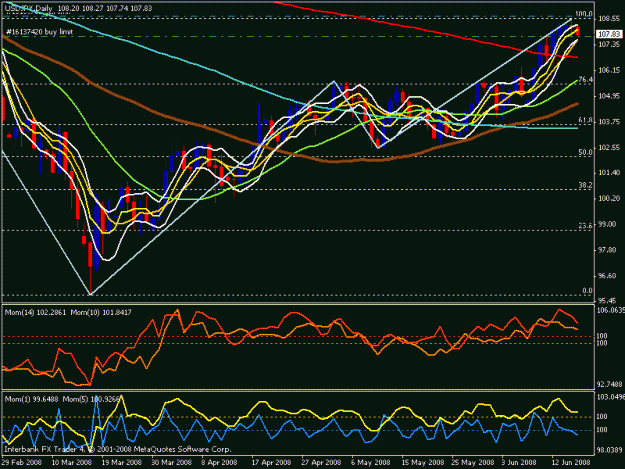Click the 106.0635 momentum scale value
The height and width of the screenshot is (469, 625).
click(x=610, y=310)
